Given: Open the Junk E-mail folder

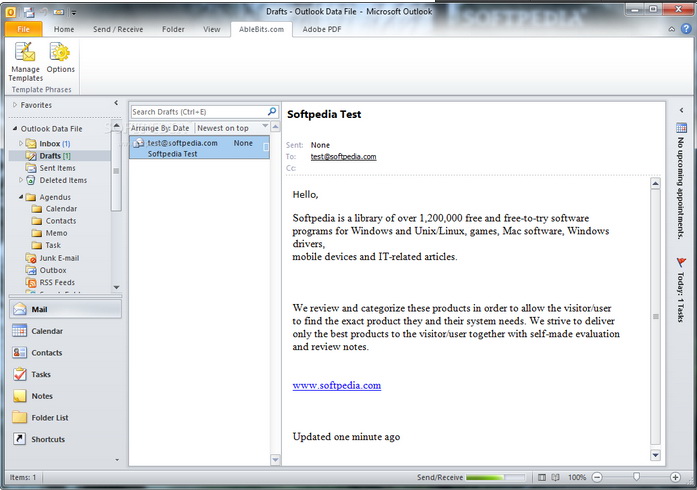Looking at the screenshot, I should tap(52, 258).
